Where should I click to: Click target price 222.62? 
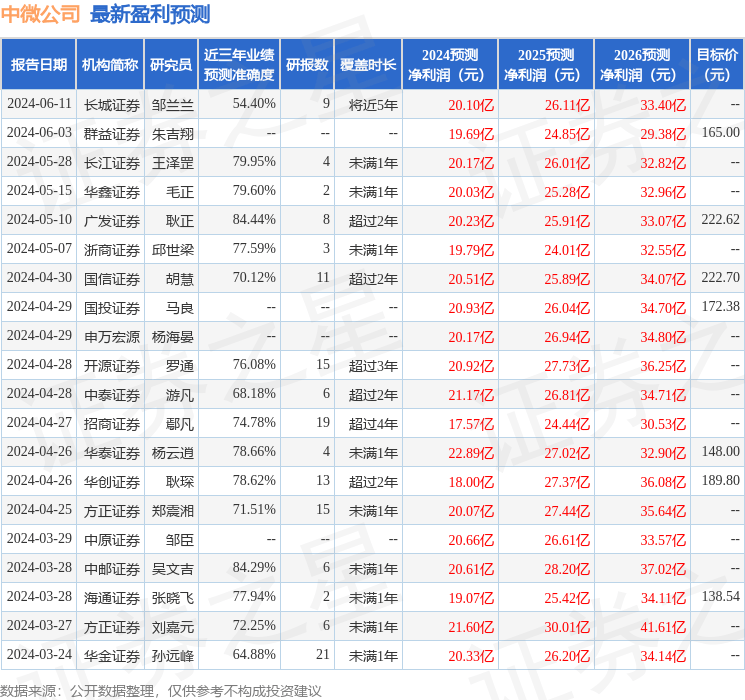click(x=721, y=220)
